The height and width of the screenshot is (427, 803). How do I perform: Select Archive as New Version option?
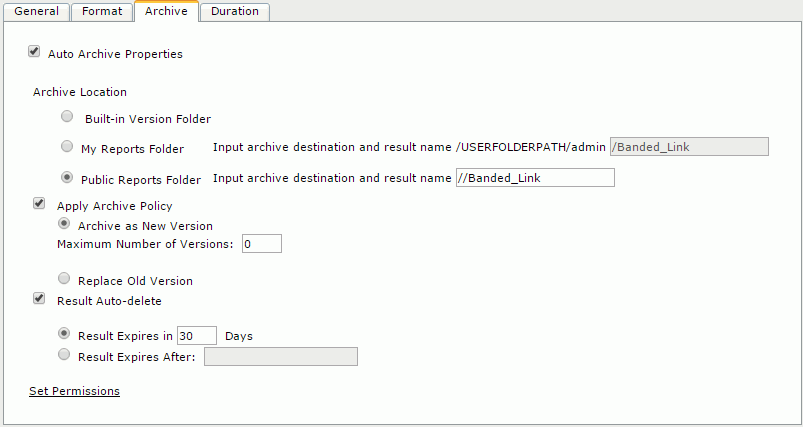65,225
